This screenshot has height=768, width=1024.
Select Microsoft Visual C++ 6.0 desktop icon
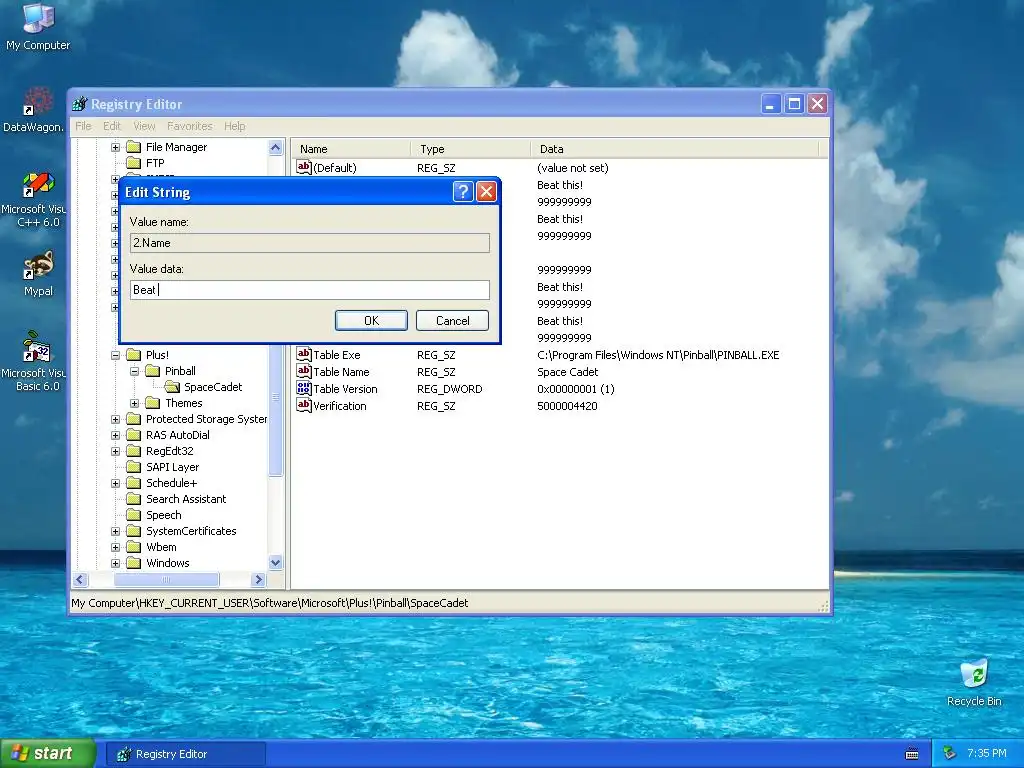tap(34, 200)
